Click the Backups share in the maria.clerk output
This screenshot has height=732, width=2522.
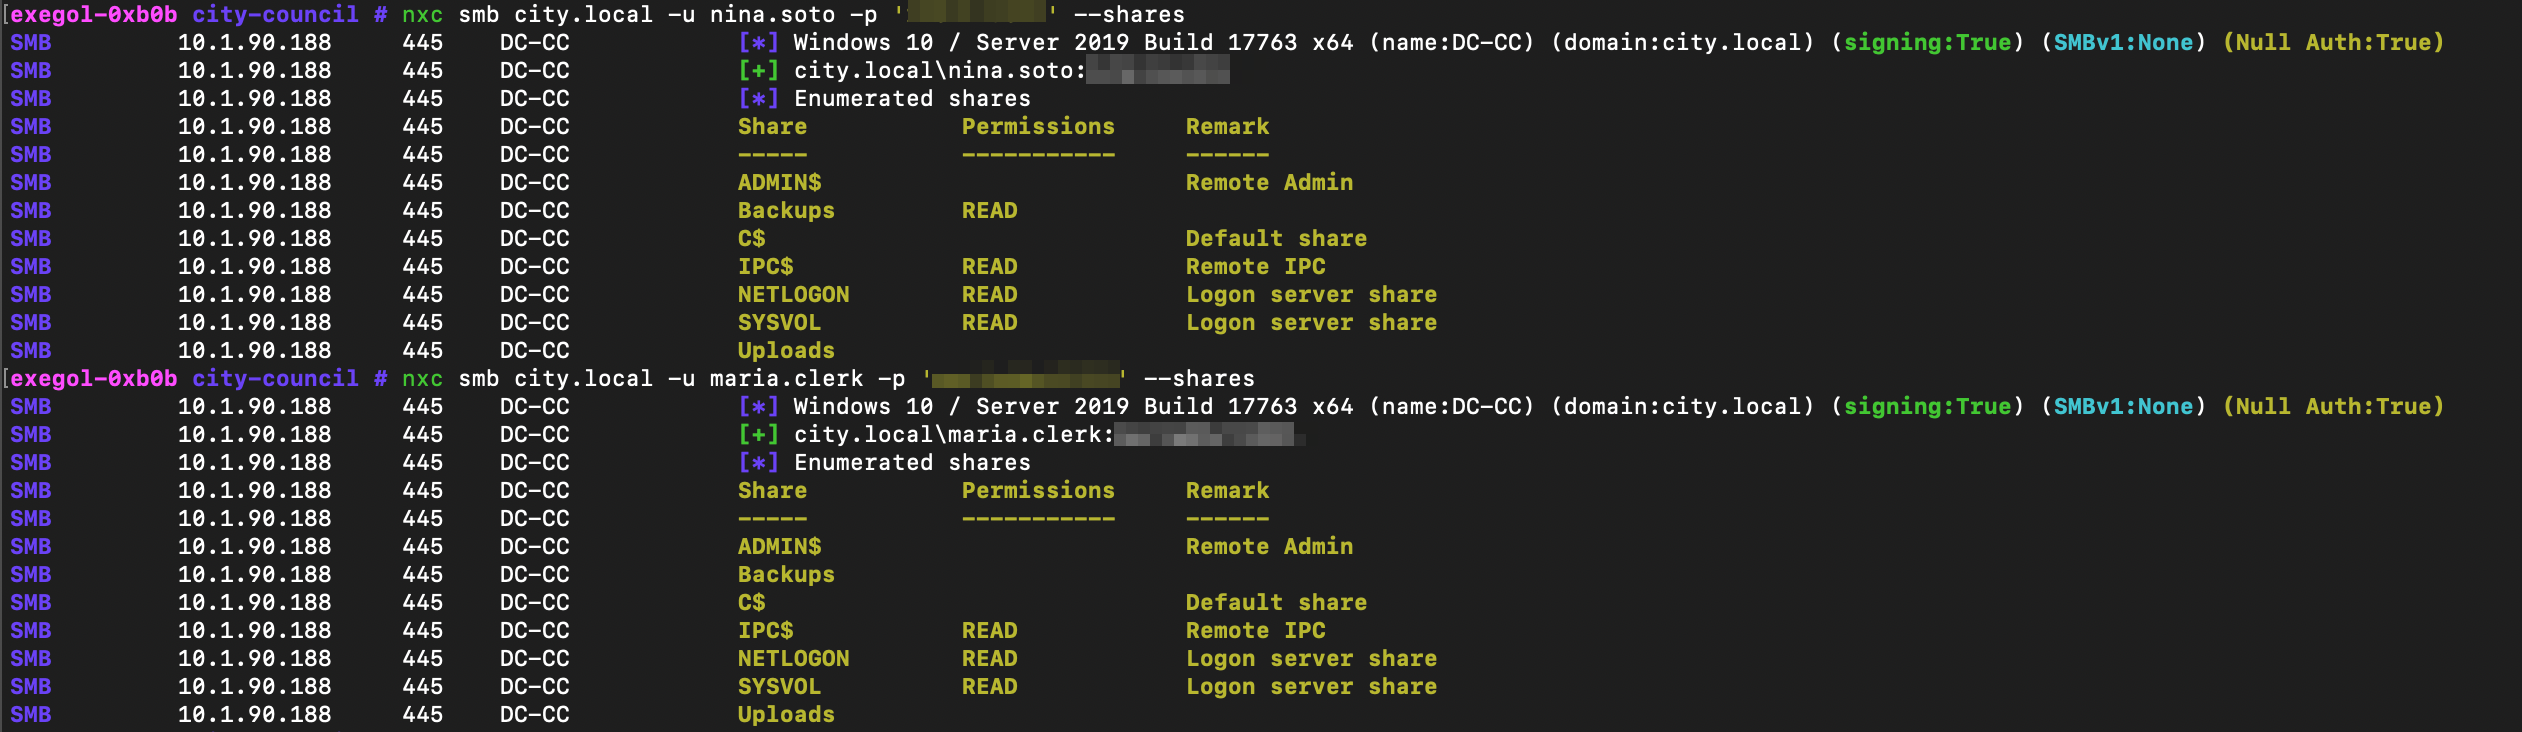tap(786, 574)
